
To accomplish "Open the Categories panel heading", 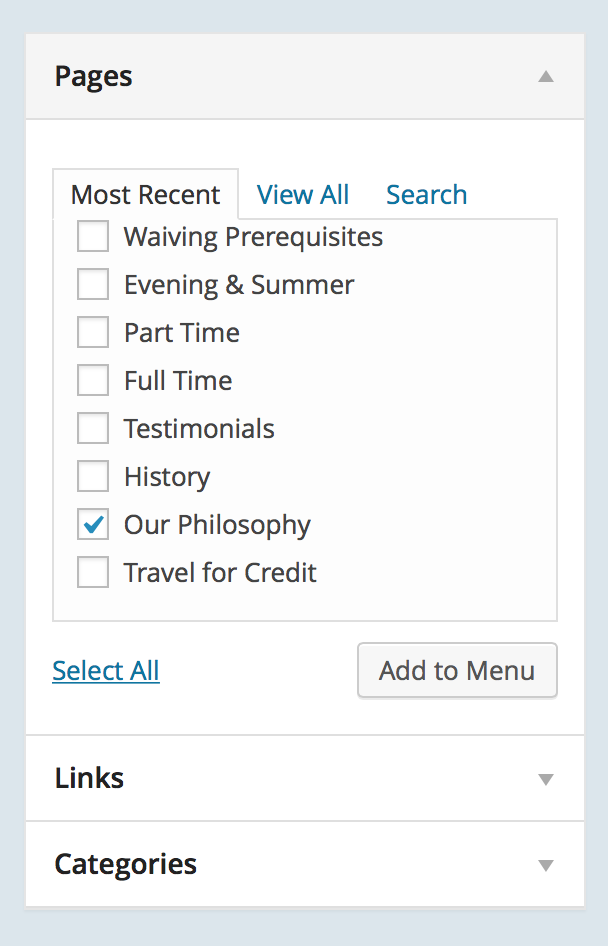I will coord(126,864).
